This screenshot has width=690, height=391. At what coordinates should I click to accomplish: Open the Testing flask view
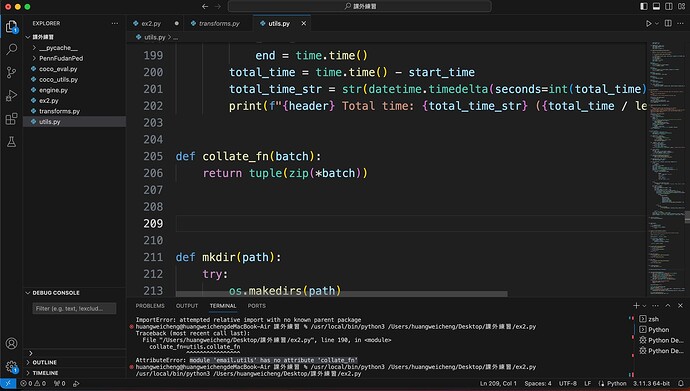pyautogui.click(x=11, y=142)
